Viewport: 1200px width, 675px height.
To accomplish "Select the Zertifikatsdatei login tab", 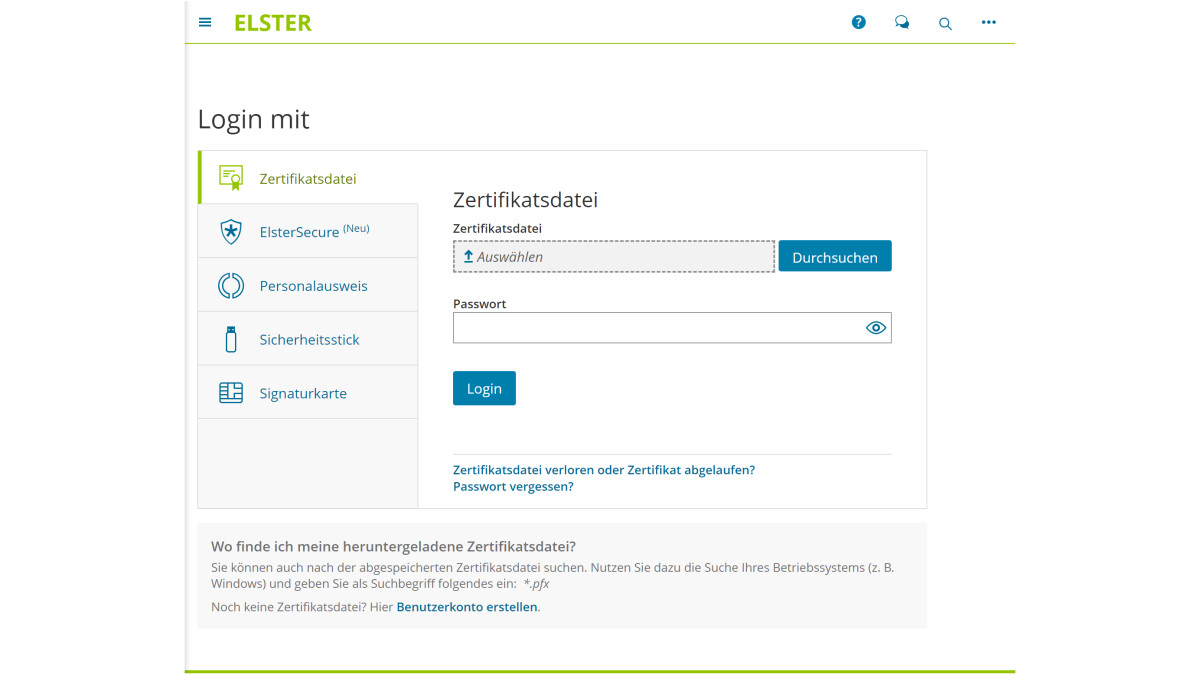I will (309, 178).
